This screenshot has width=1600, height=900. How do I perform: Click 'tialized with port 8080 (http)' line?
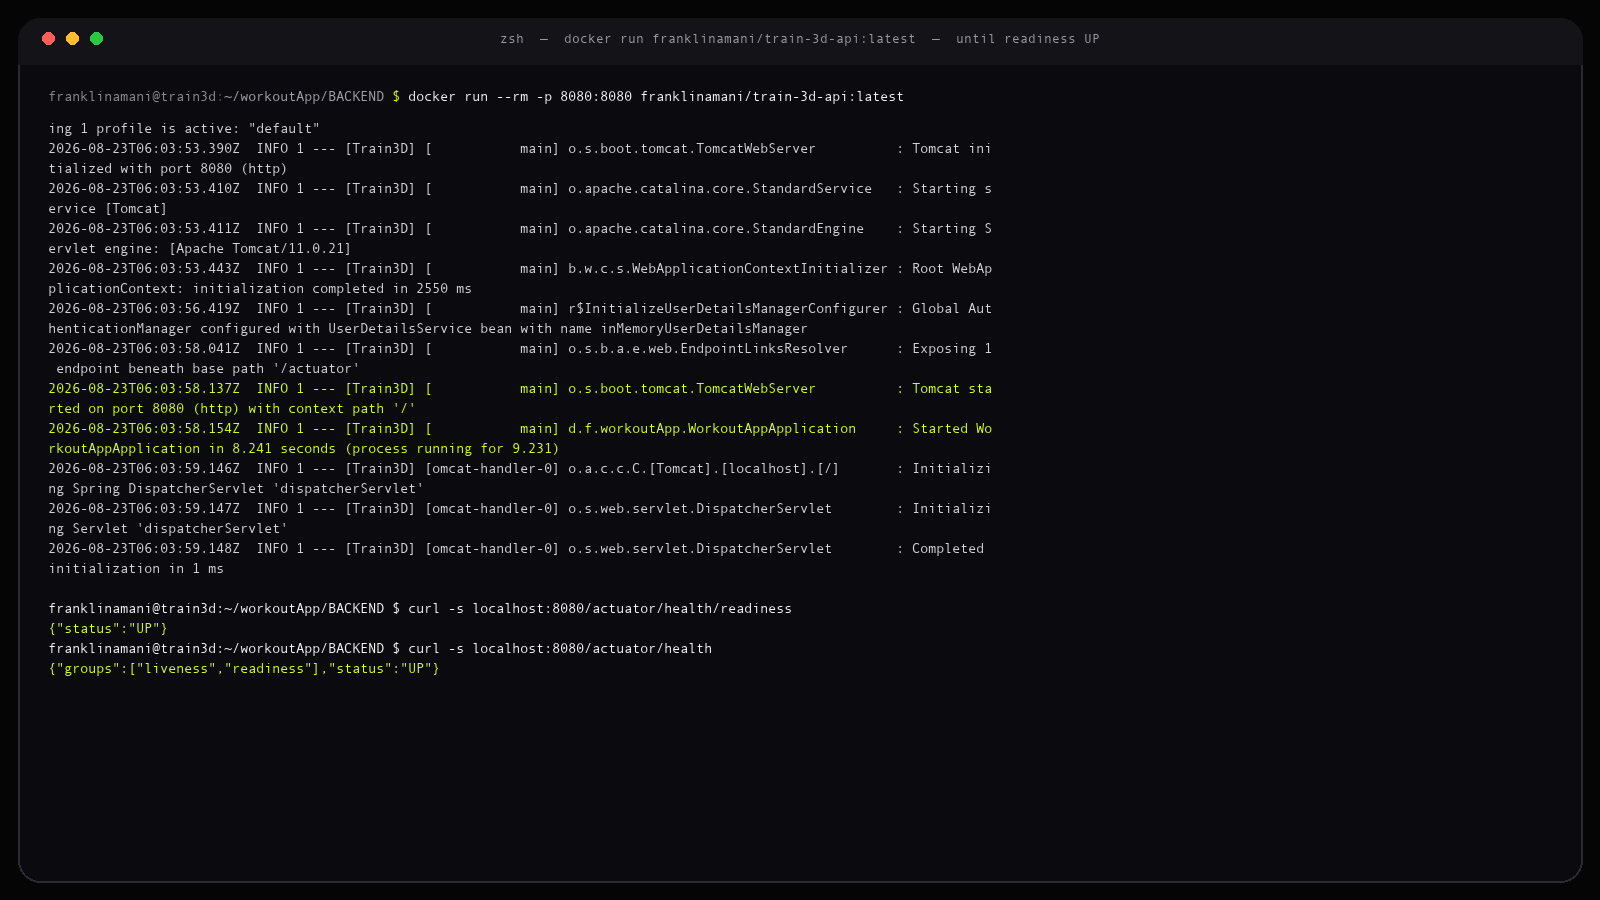coord(168,169)
